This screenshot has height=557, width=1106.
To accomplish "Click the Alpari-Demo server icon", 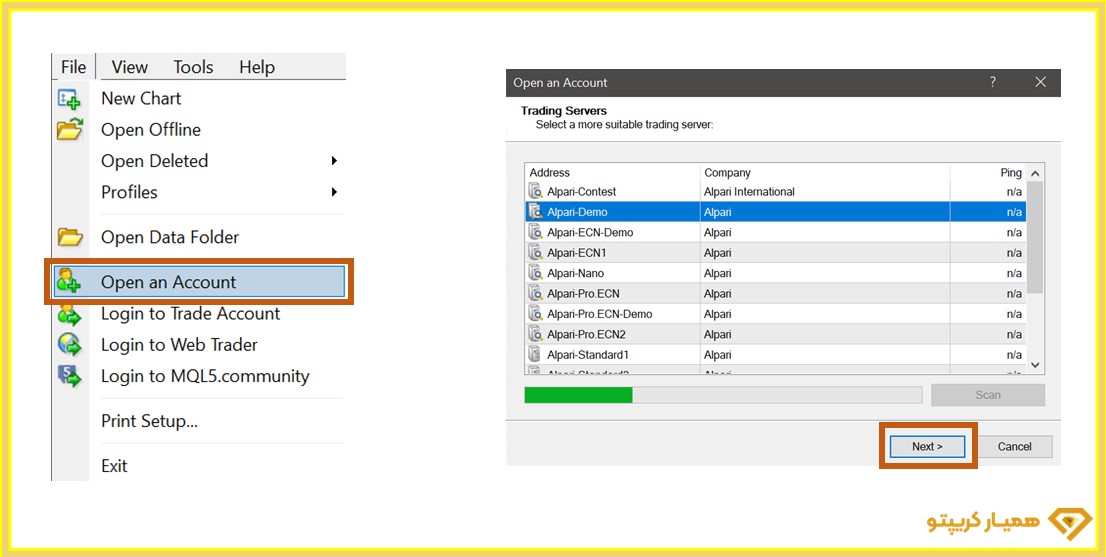I will pos(535,212).
